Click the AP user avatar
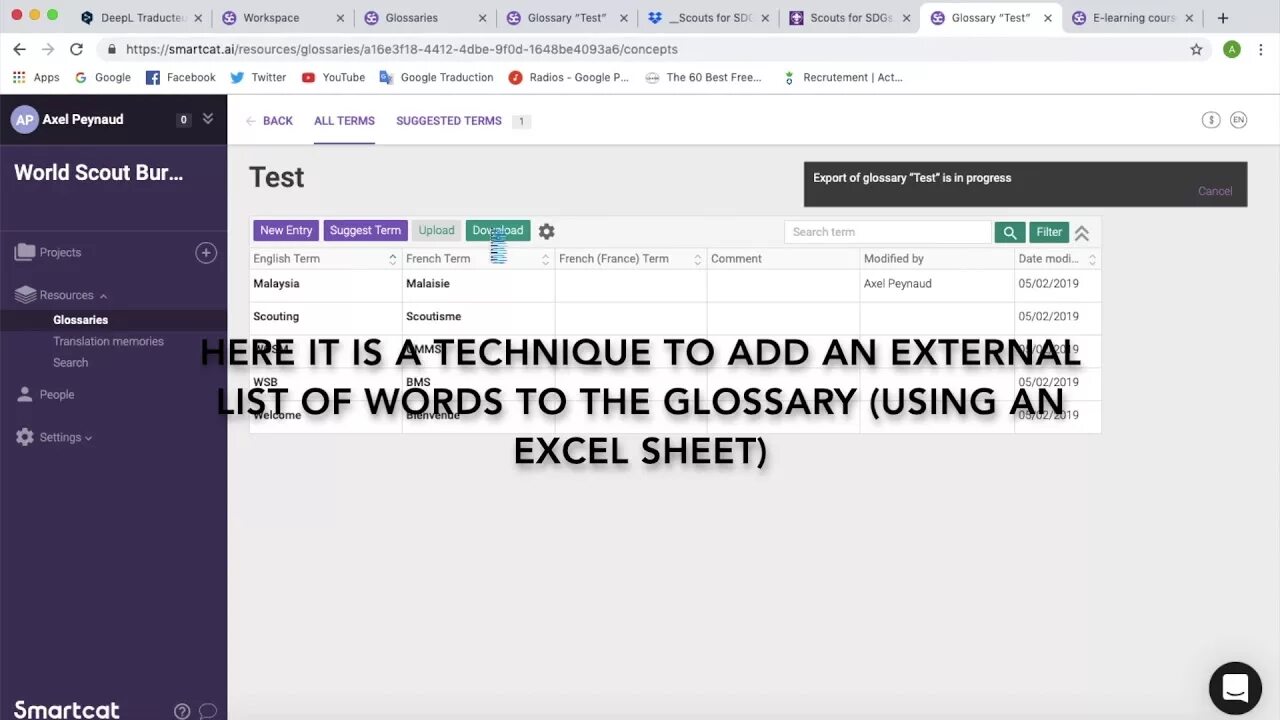This screenshot has width=1280, height=720. pyautogui.click(x=24, y=120)
